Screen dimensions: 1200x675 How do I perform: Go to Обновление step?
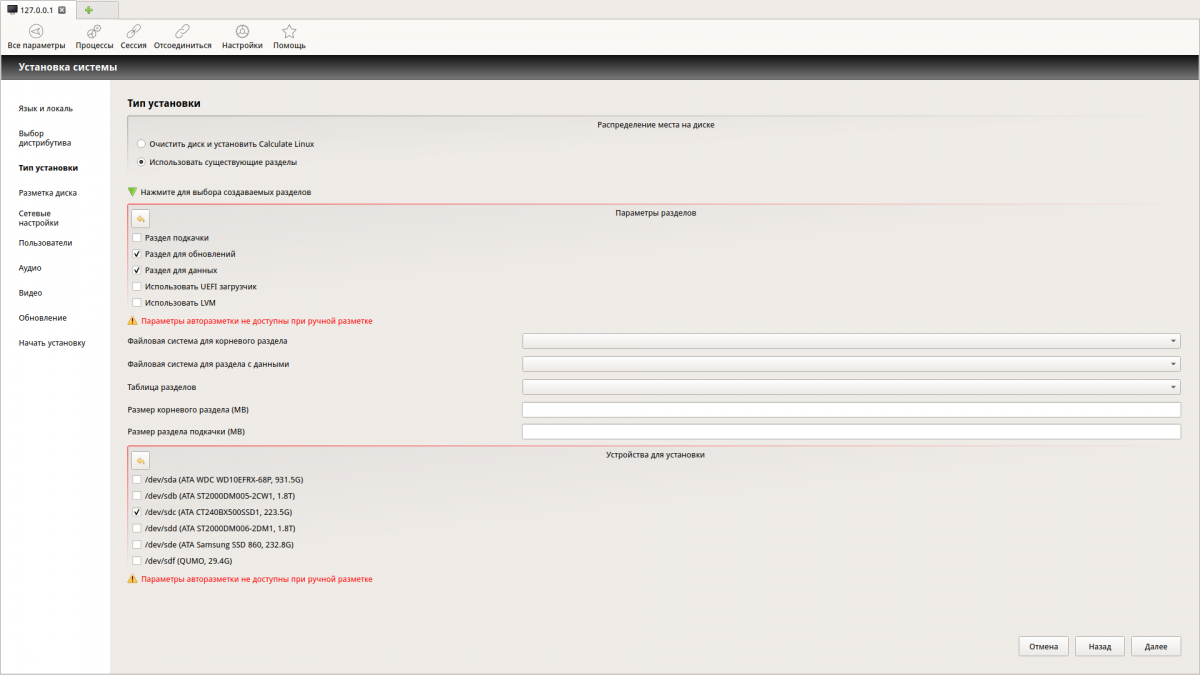43,318
